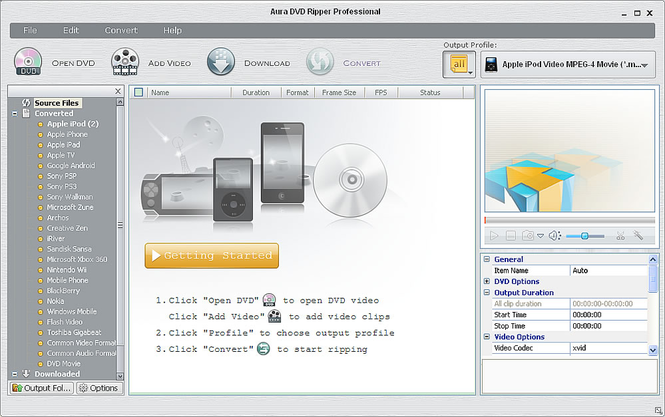
Task: Click the Status column header
Action: coord(430,92)
